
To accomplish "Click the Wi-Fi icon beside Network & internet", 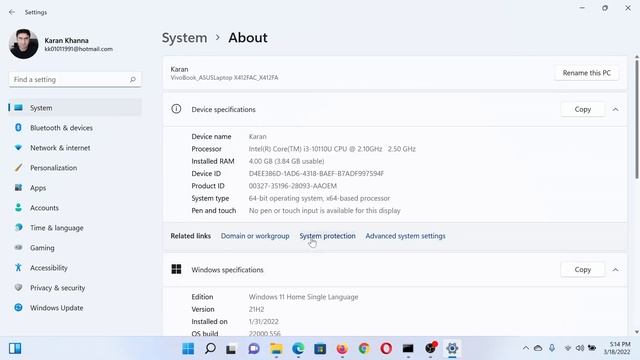I will 18,148.
